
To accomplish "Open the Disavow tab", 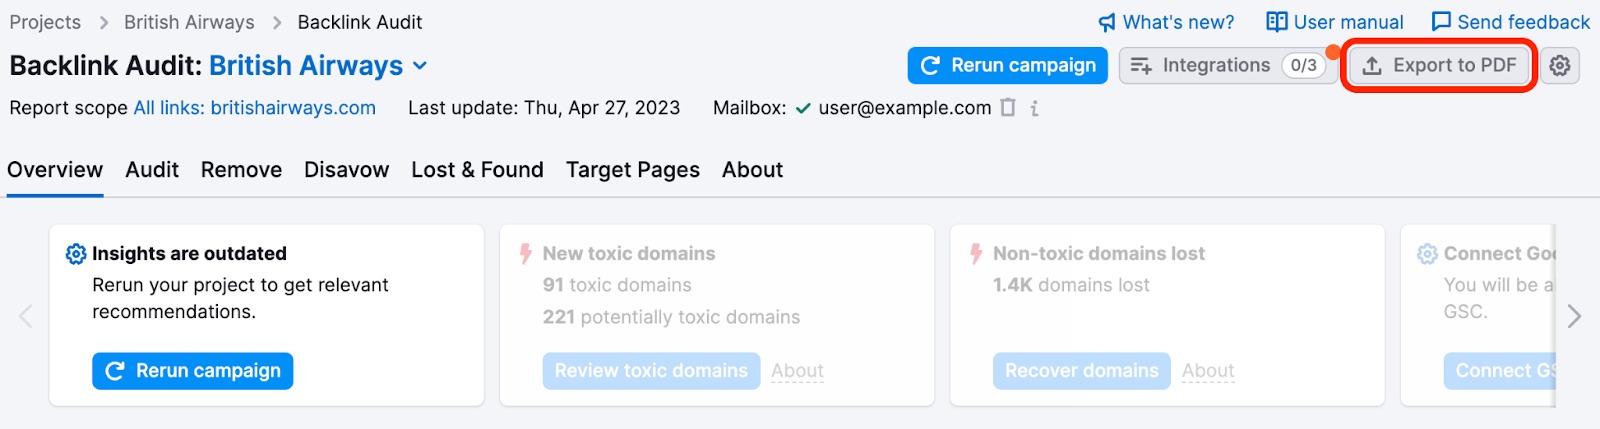I will tap(346, 170).
